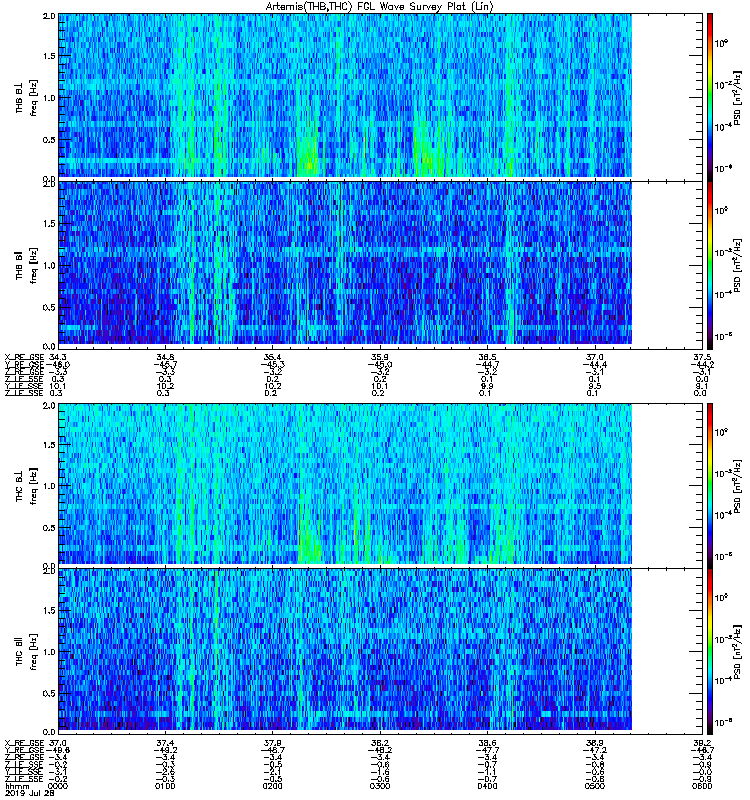Click the "Artemis(THB,THC) FGL Wave Survey Plot" title
The image size is (750, 800).
click(380, 6)
